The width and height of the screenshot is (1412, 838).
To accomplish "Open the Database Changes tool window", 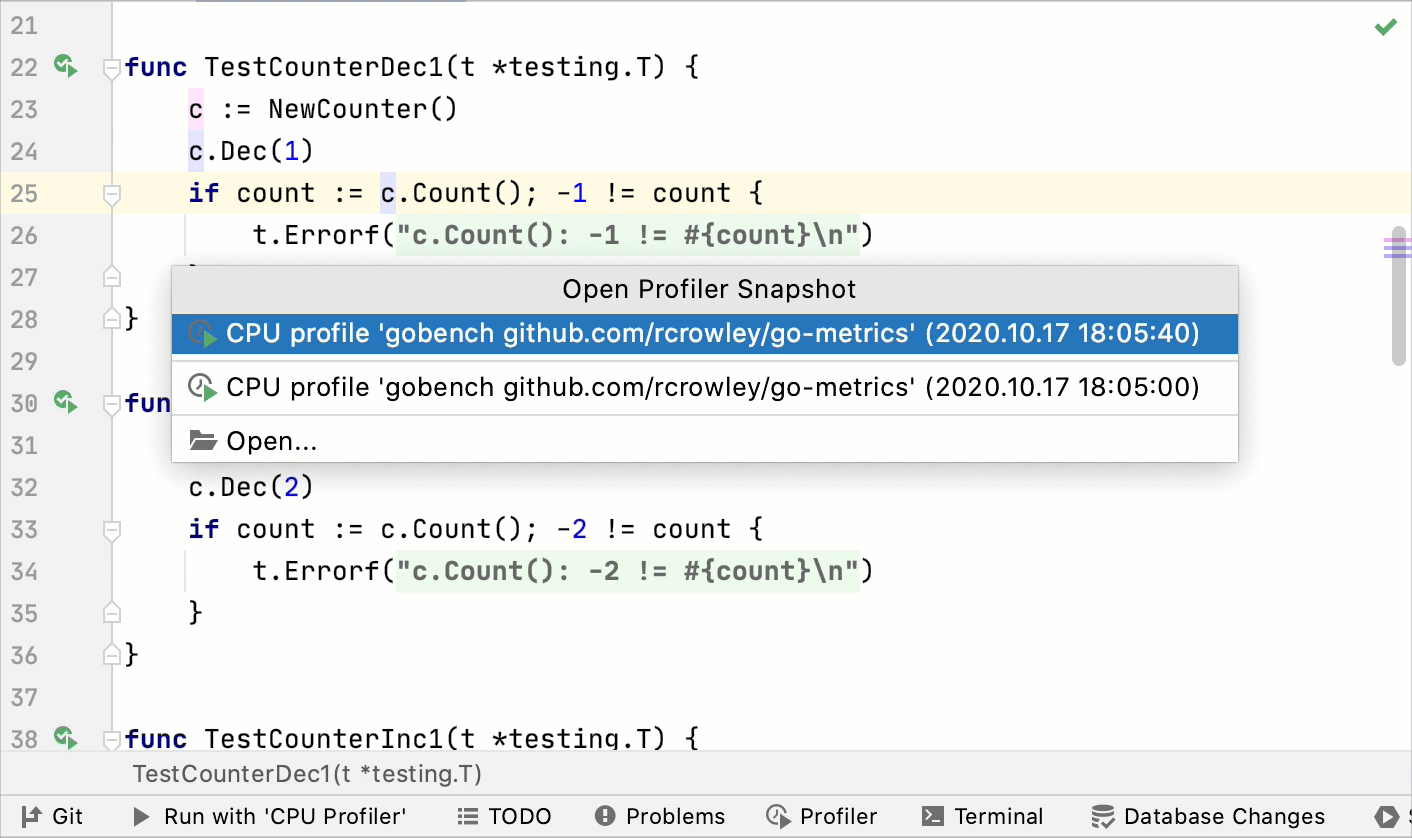I will (1207, 816).
